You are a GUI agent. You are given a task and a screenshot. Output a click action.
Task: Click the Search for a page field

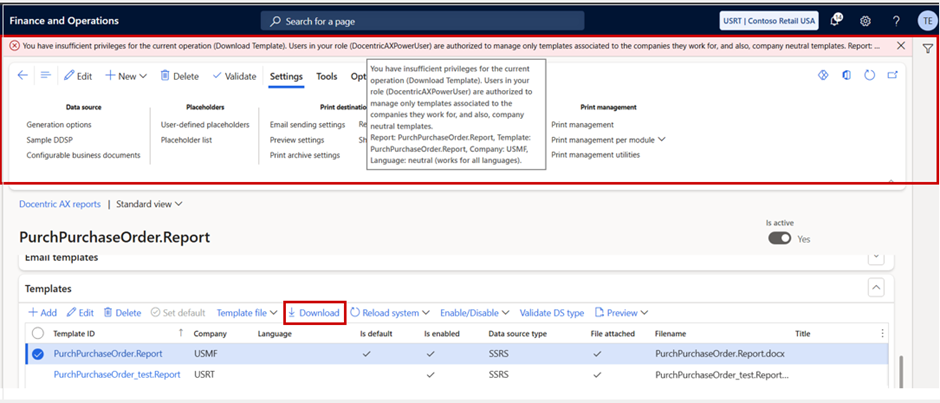[x=410, y=21]
